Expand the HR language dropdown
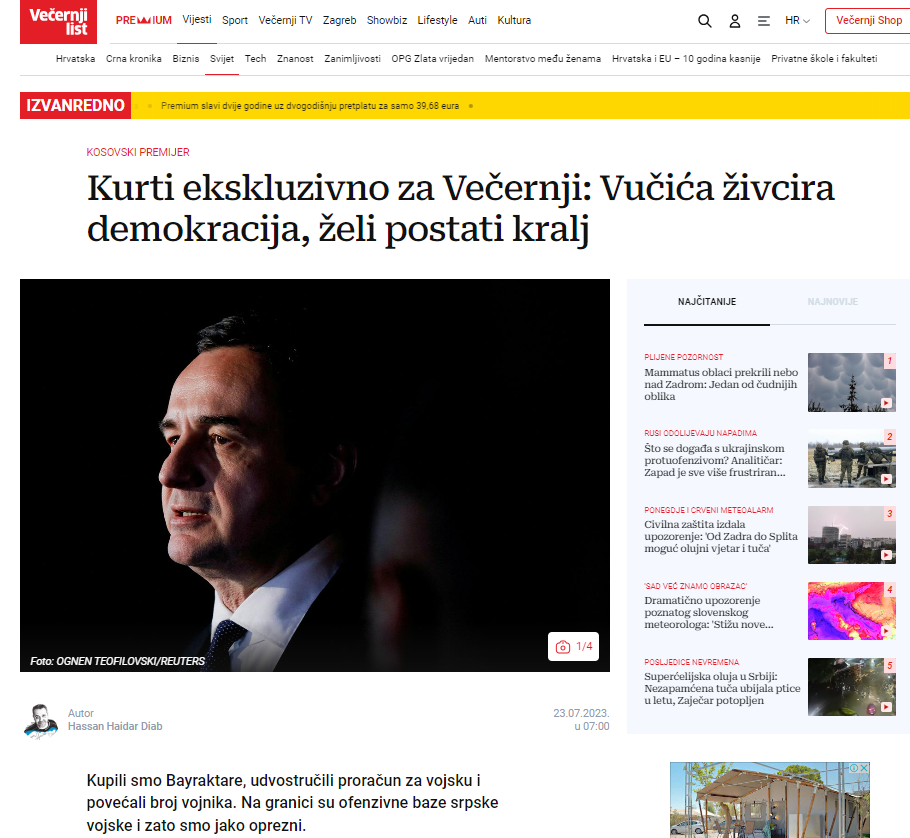Viewport: 910px width, 838px height. click(x=797, y=20)
